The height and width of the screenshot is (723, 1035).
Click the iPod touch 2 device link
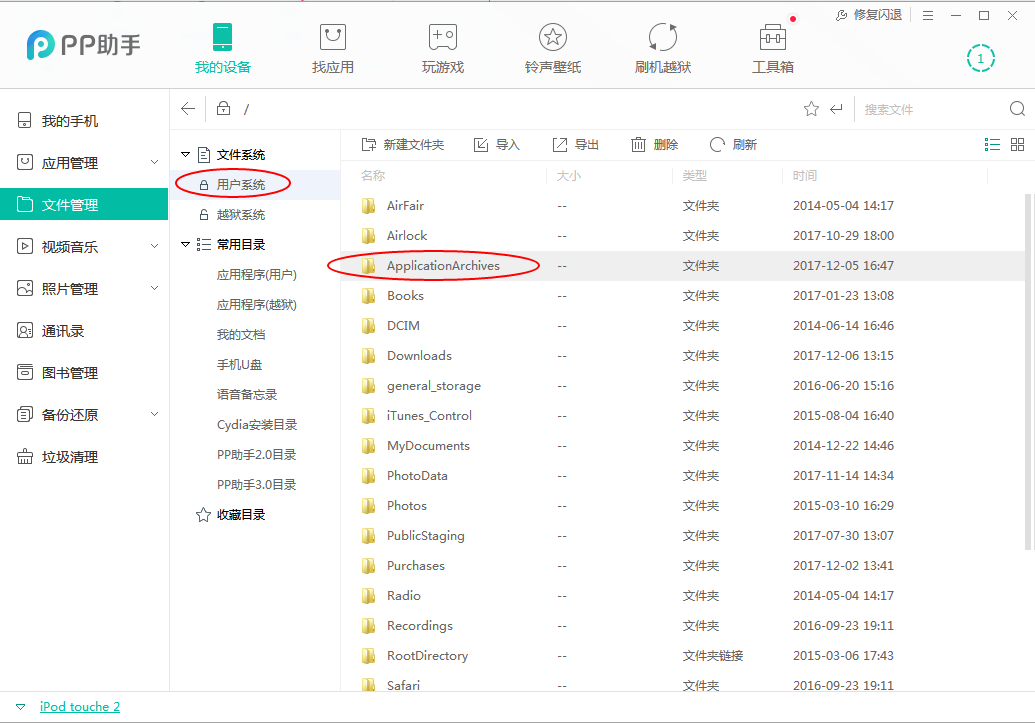pos(79,706)
